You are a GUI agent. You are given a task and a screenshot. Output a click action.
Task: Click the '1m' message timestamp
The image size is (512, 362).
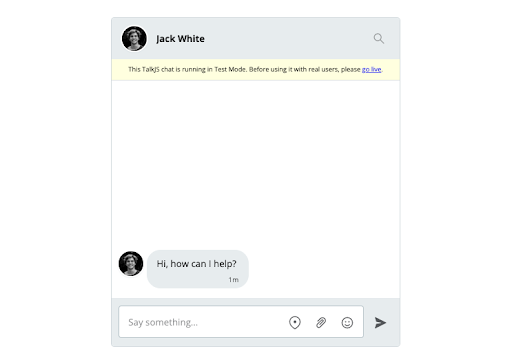pos(233,280)
